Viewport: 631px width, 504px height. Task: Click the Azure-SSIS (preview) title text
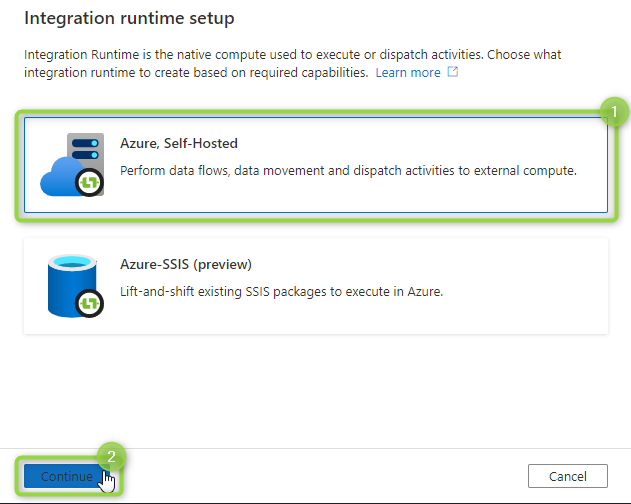(x=186, y=264)
